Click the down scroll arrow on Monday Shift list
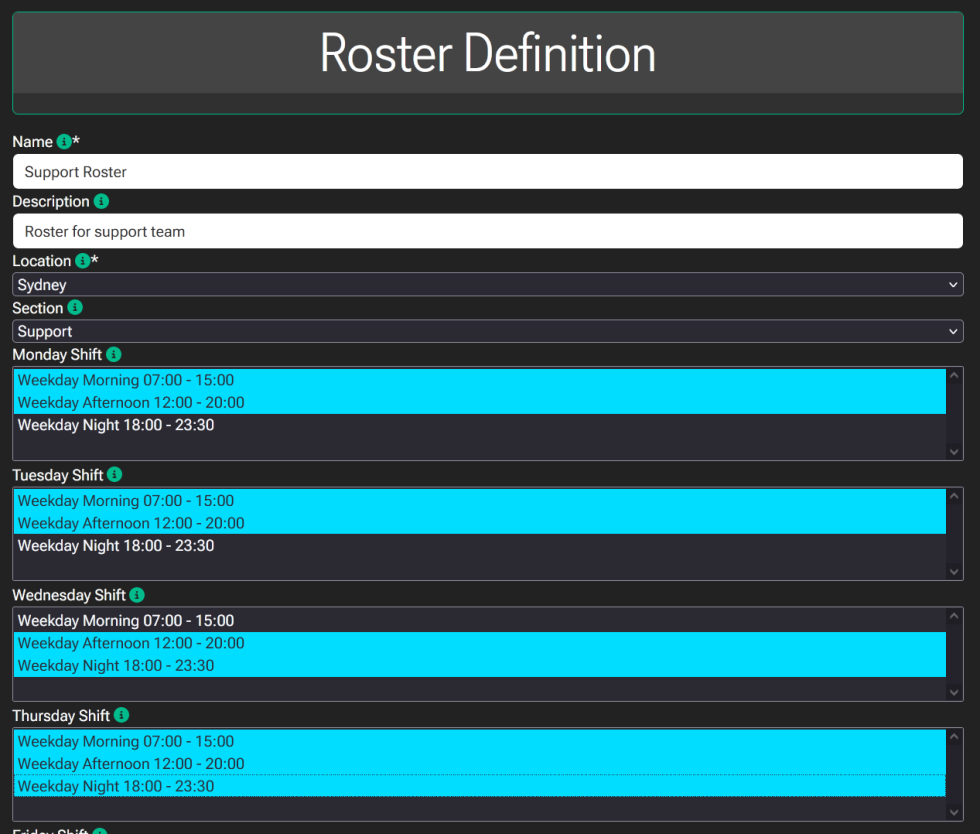The height and width of the screenshot is (834, 980). click(955, 450)
